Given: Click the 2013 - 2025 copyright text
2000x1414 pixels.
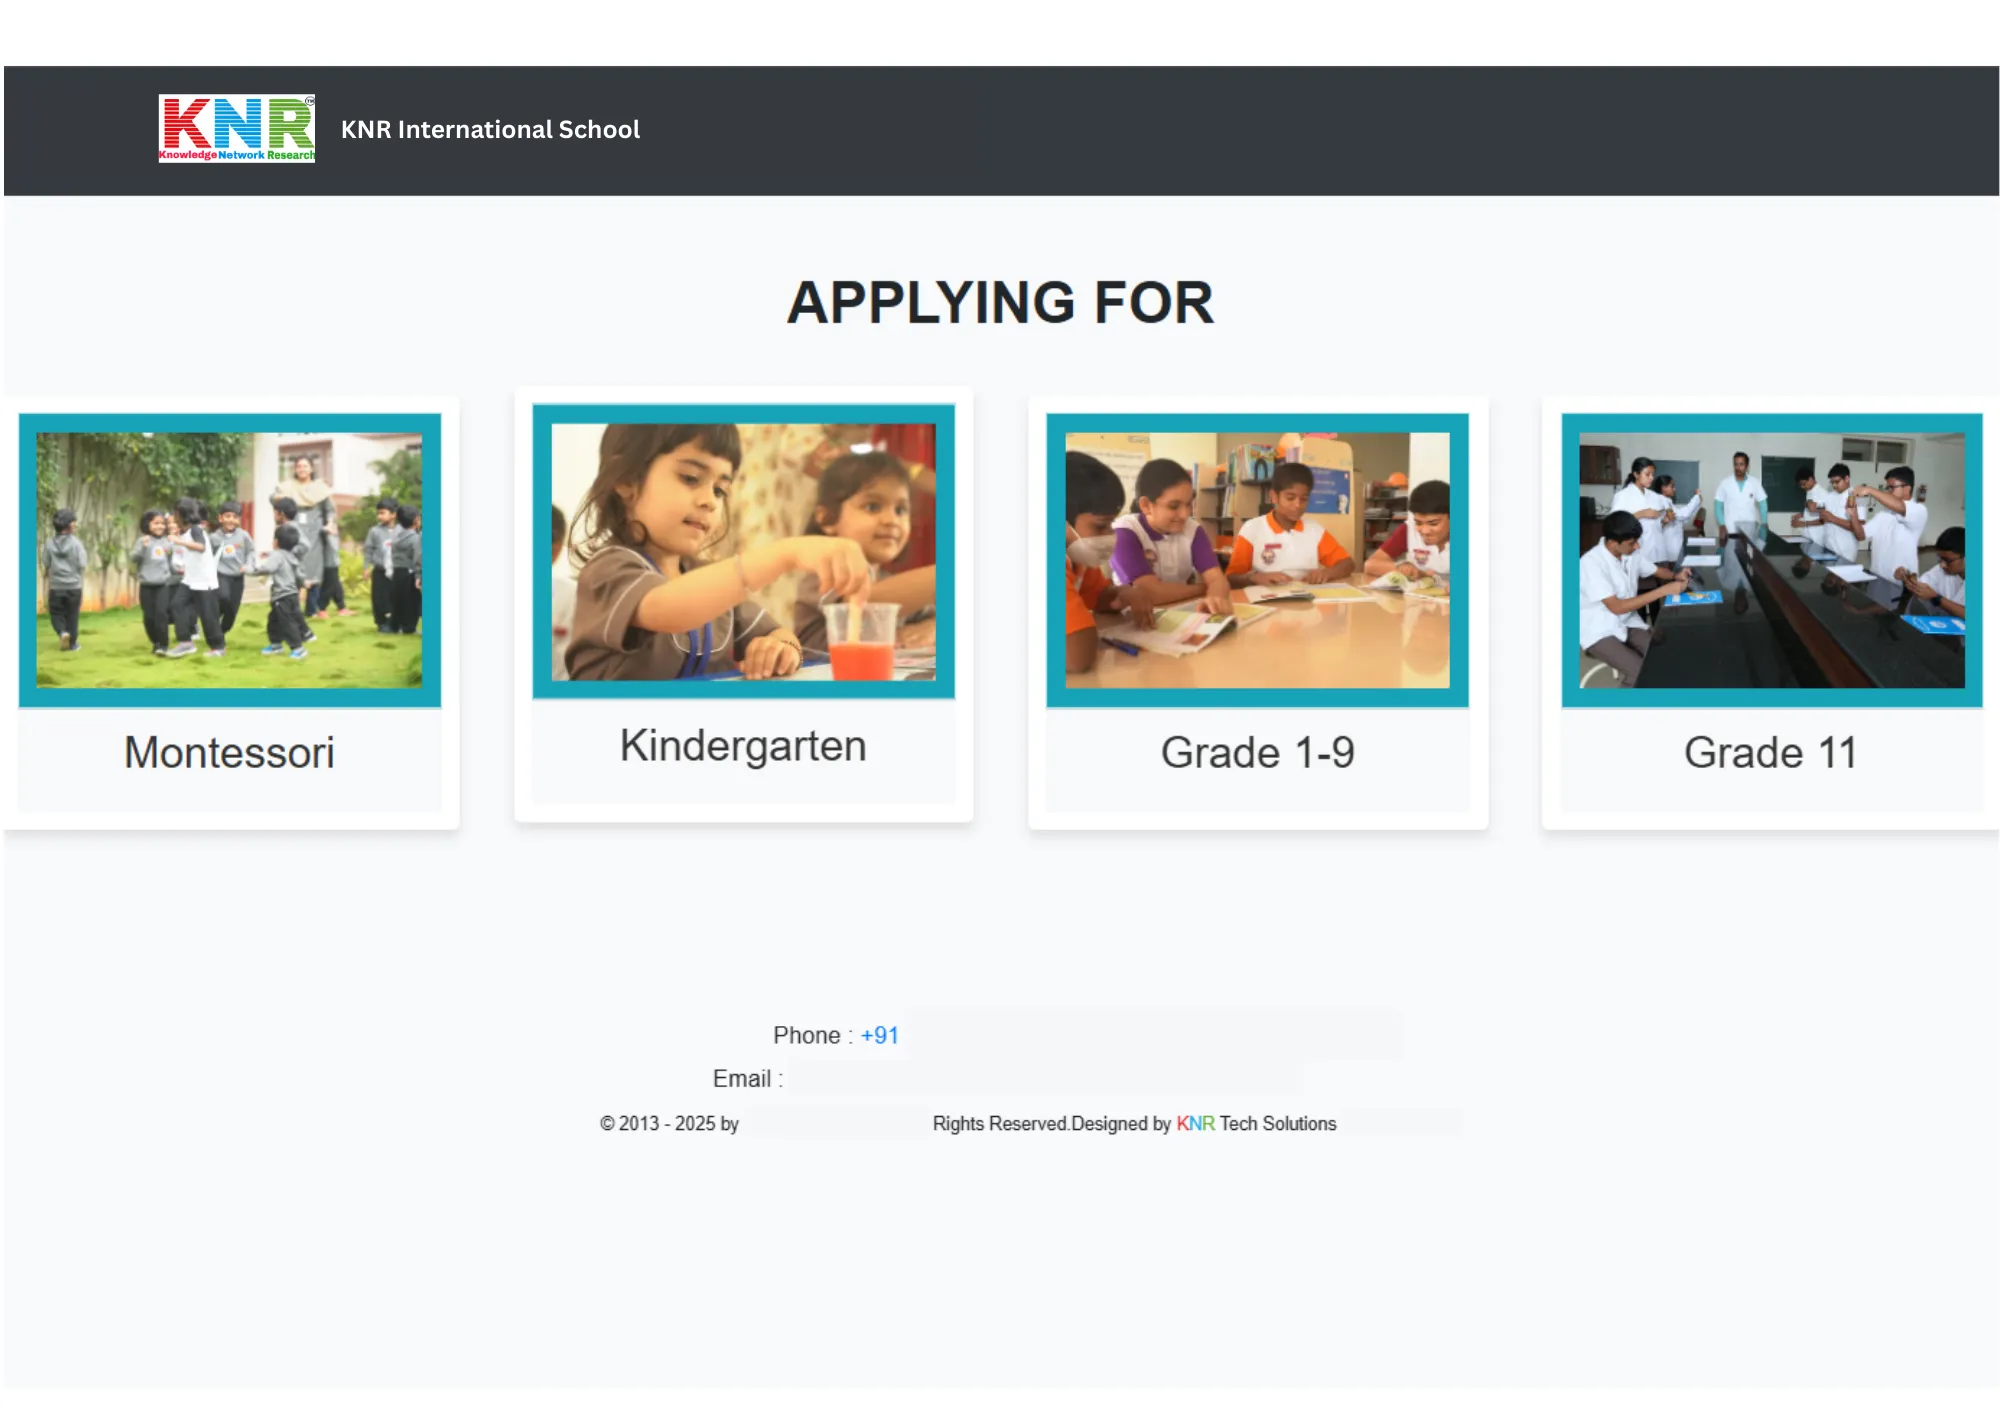Looking at the screenshot, I should pos(669,1123).
